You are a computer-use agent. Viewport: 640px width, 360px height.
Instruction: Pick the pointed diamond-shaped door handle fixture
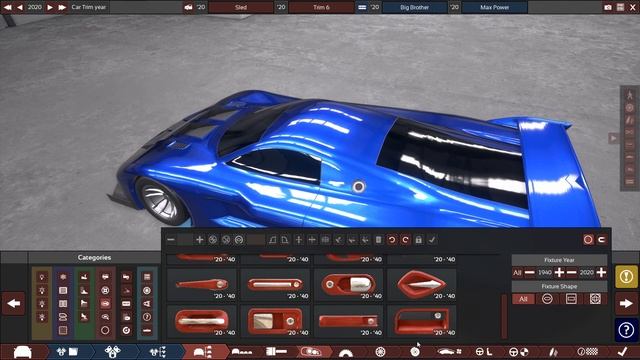point(422,284)
